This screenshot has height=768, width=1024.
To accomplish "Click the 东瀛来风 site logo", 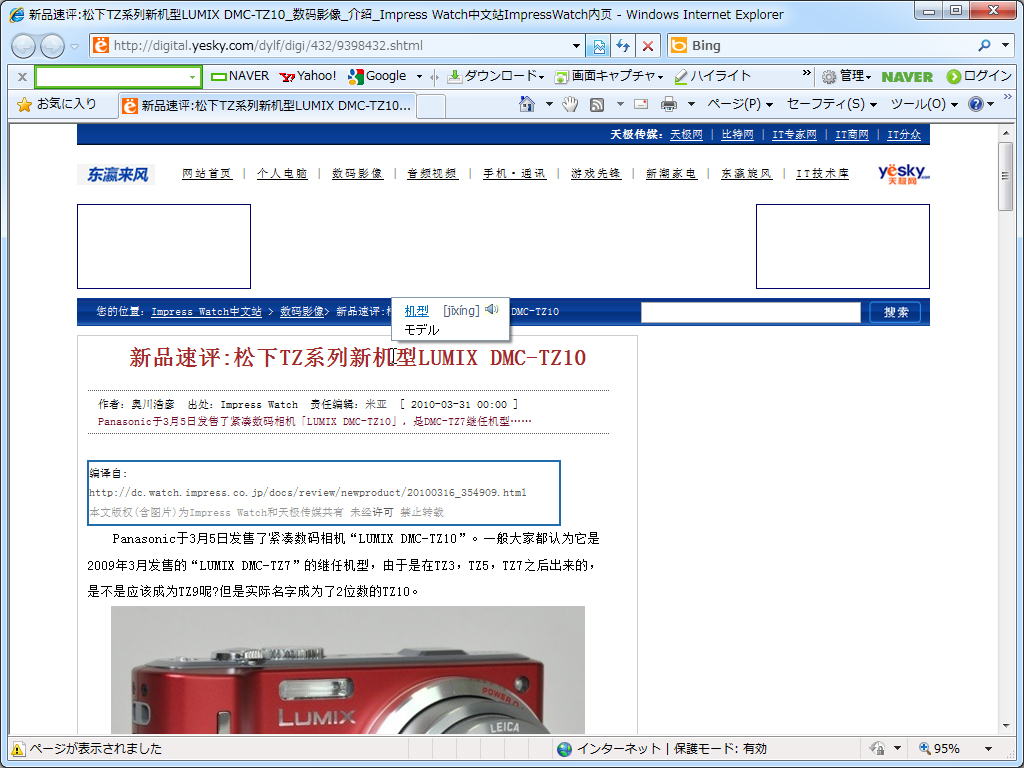I will pos(117,174).
